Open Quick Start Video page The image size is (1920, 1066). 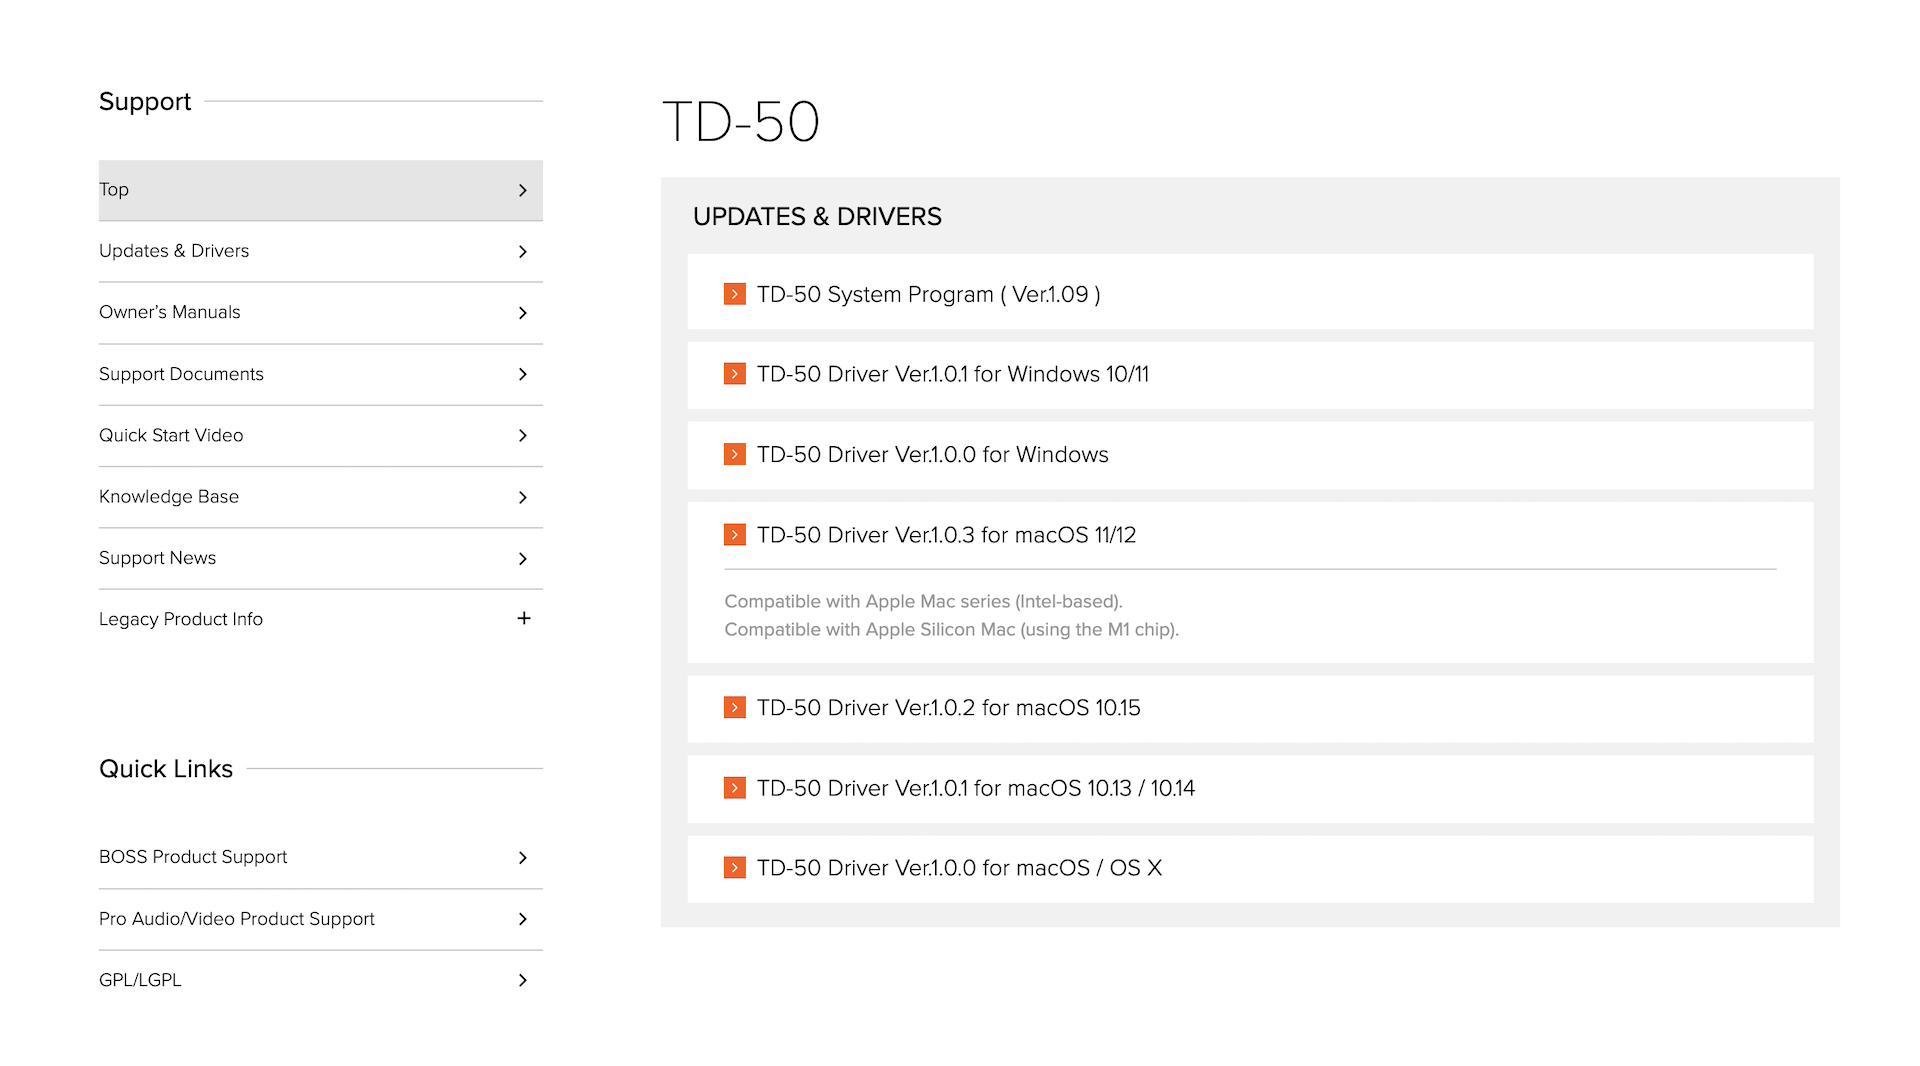click(171, 435)
